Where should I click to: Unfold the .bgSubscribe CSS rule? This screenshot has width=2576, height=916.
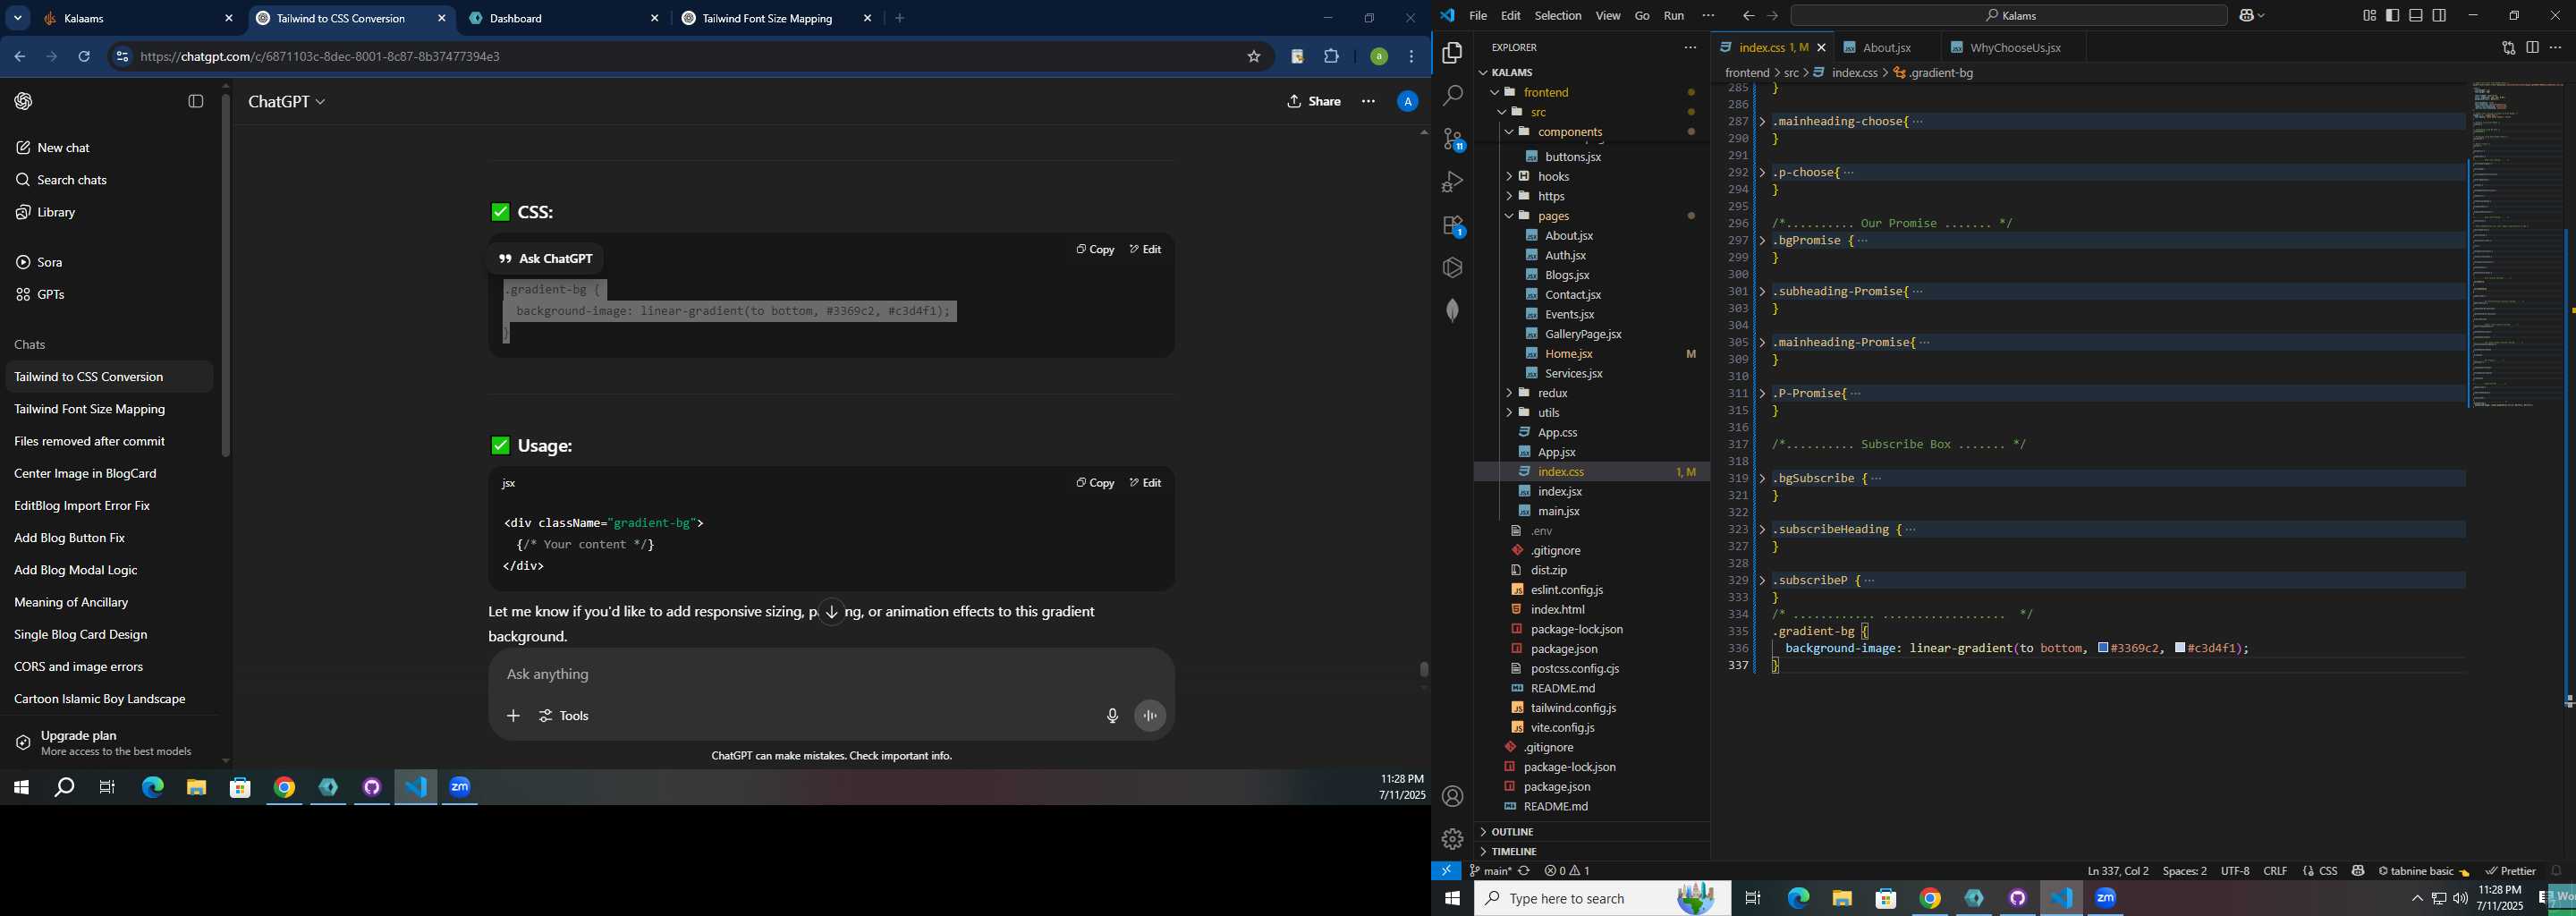[x=1762, y=479]
